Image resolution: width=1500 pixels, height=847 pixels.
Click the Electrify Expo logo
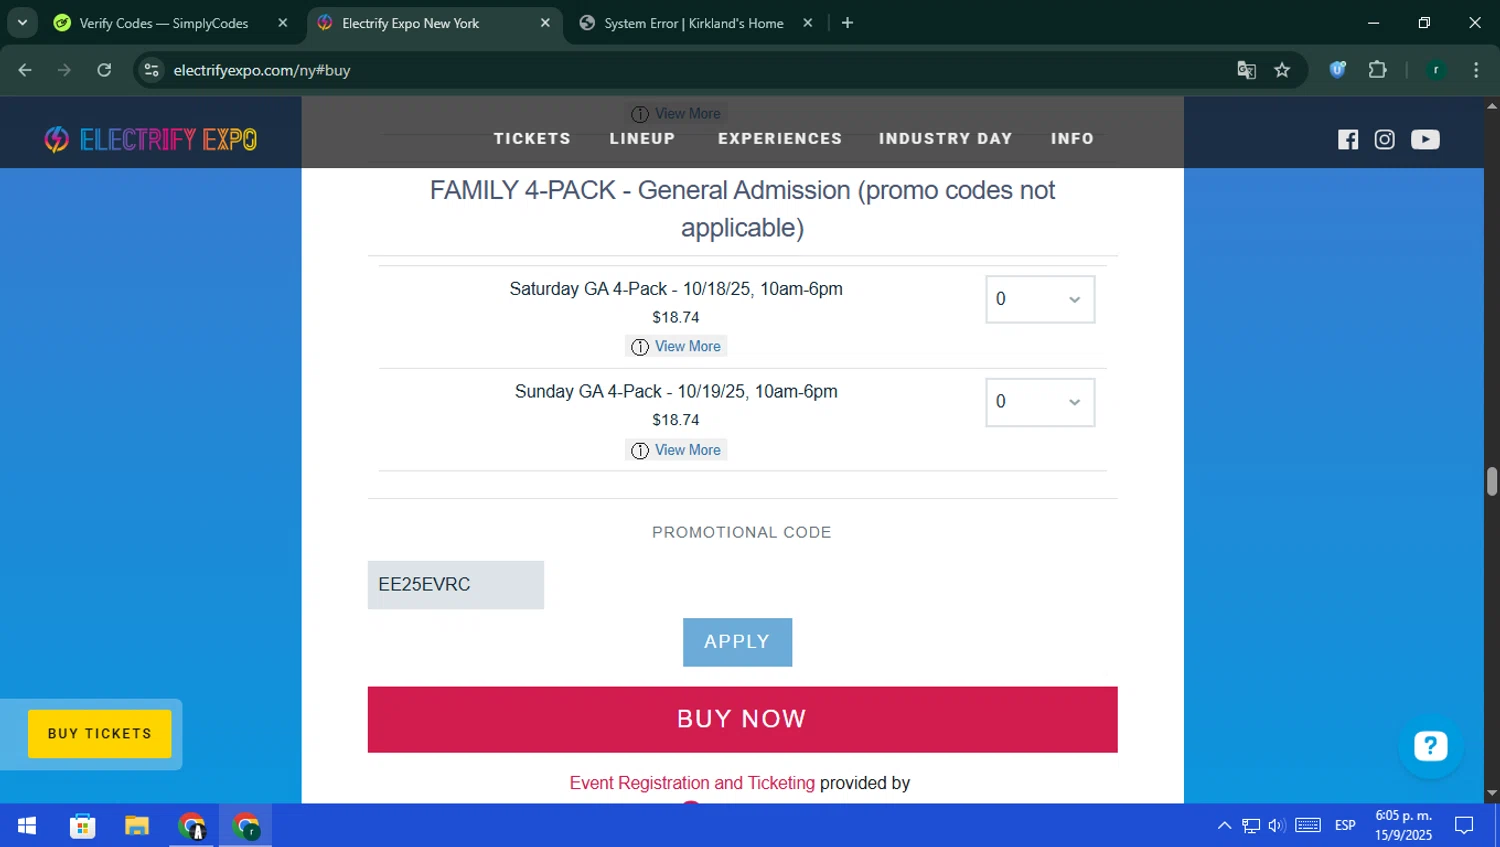(151, 139)
